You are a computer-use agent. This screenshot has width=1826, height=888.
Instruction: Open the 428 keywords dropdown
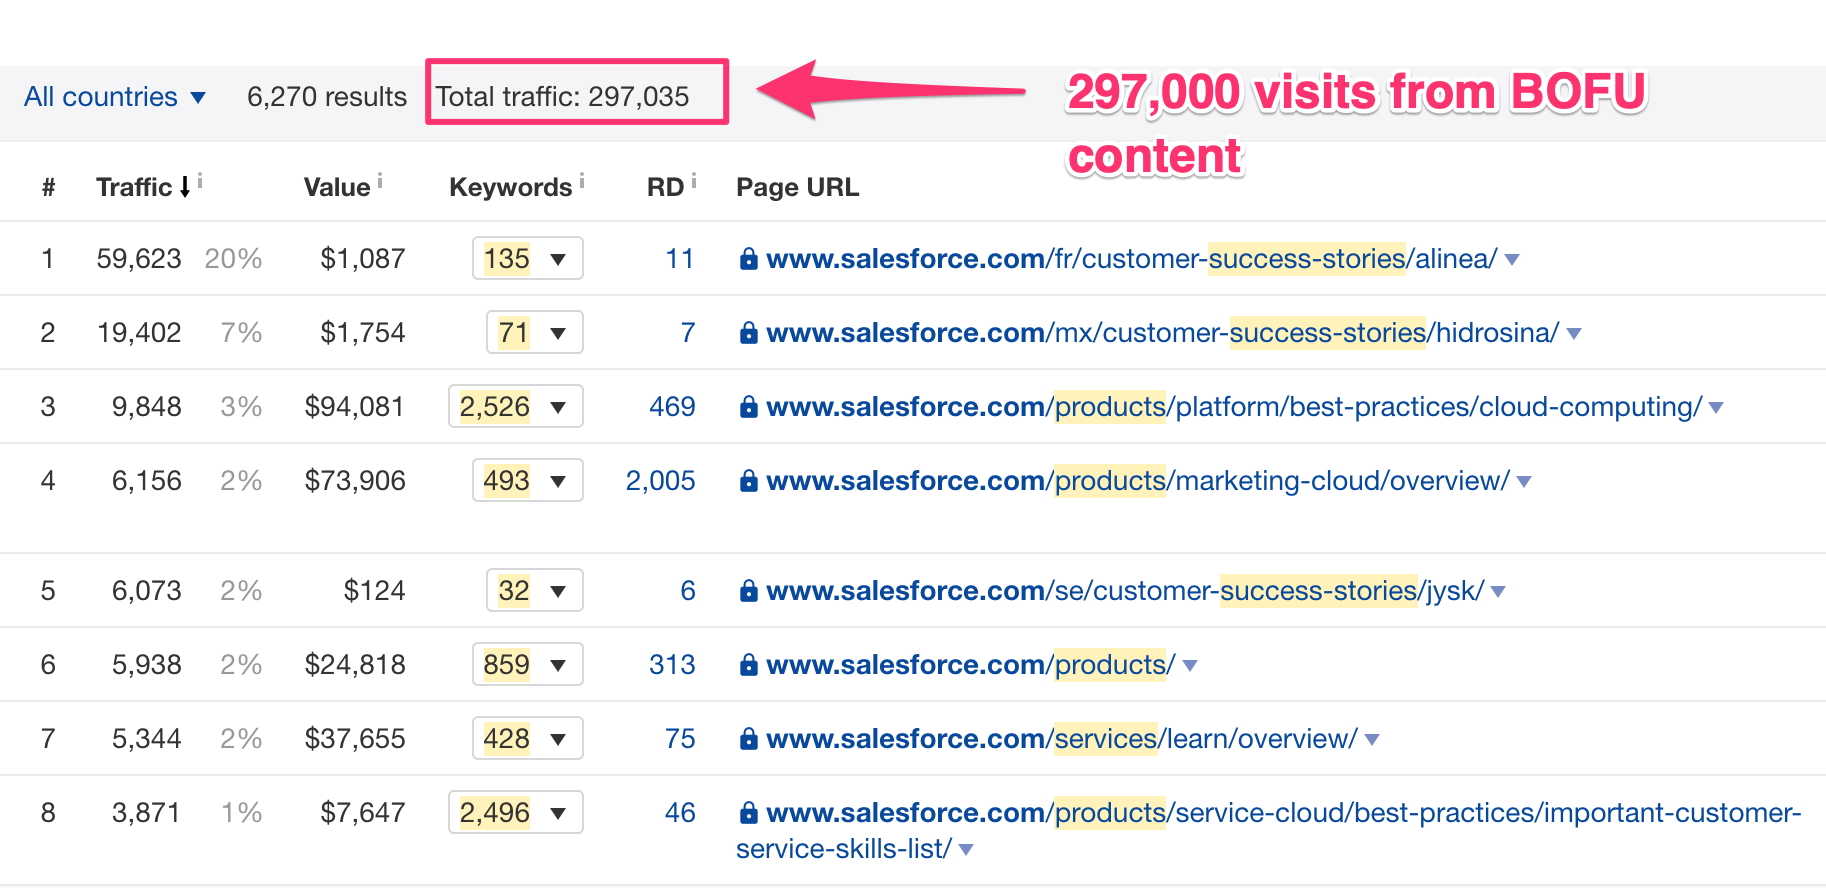tap(527, 739)
